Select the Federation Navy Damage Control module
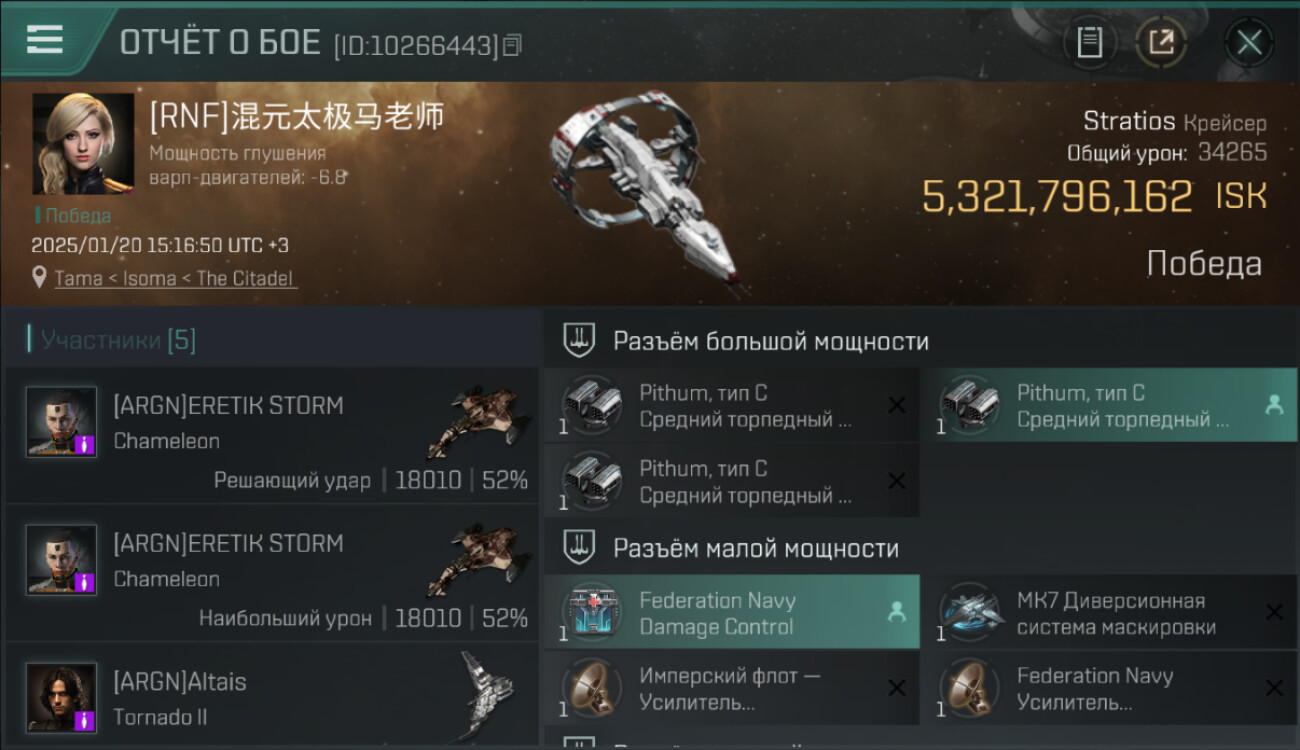Viewport: 1300px width, 750px height. point(732,612)
